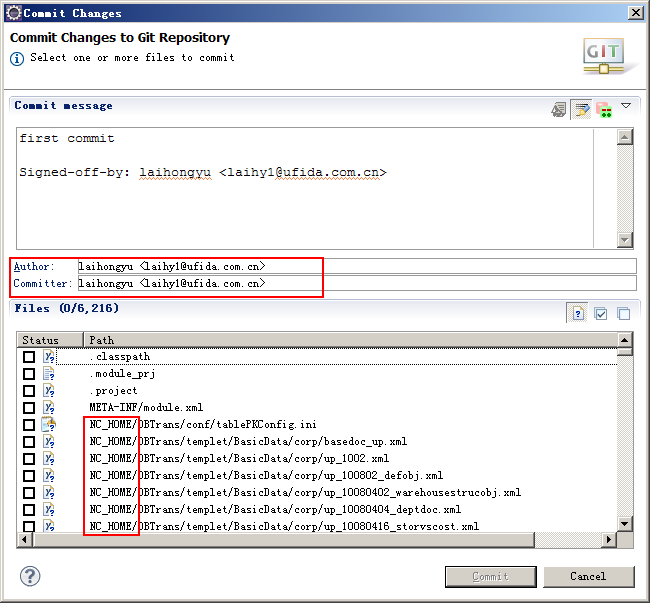Click the vertical scrollbar thumb in file list
Image resolution: width=650 pixels, height=603 pixels.
point(625,352)
